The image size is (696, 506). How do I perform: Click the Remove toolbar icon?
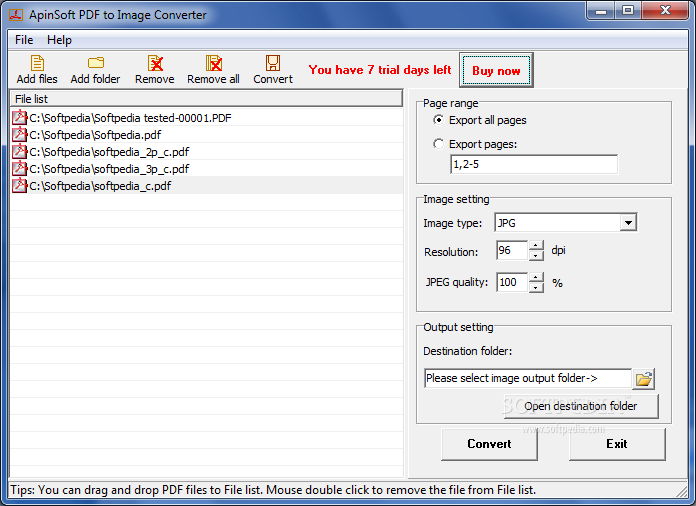pos(155,63)
